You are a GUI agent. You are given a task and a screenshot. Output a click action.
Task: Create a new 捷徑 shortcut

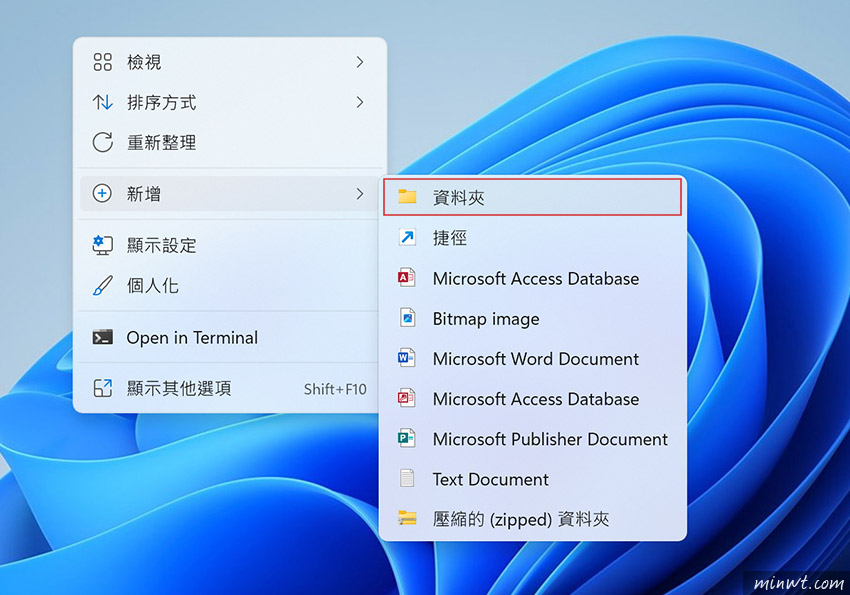[x=532, y=237]
